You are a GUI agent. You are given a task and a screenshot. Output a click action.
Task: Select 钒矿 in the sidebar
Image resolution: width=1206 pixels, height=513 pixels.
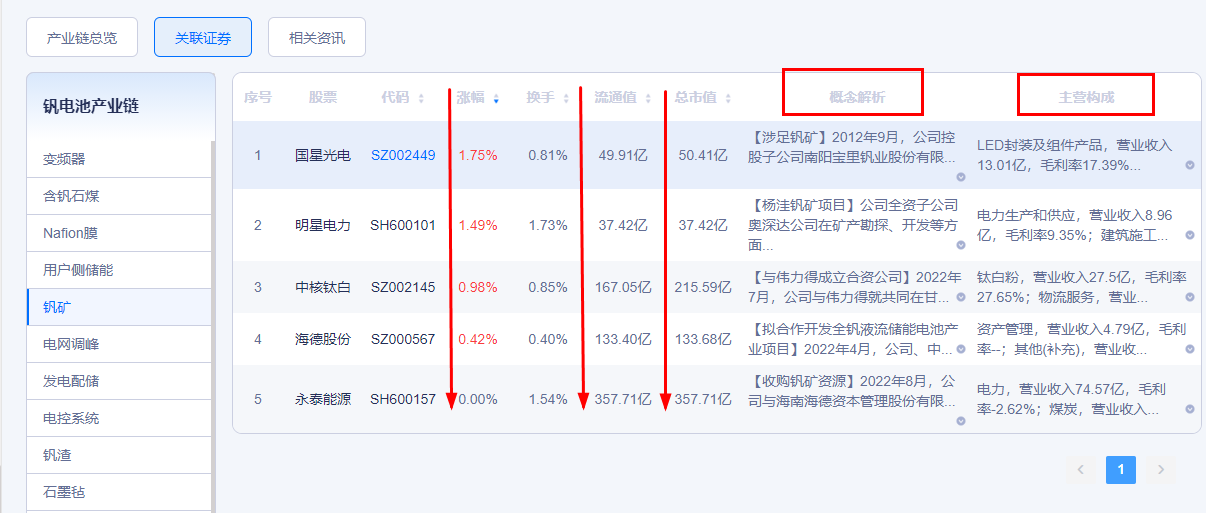pyautogui.click(x=119, y=307)
